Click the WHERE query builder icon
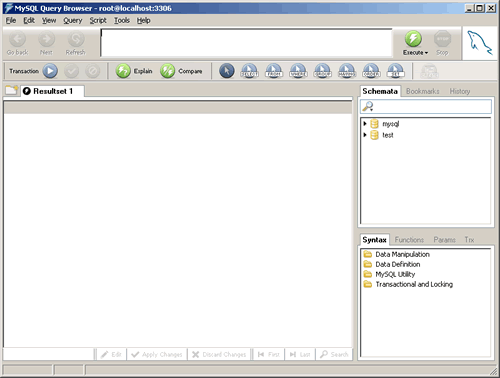The width and height of the screenshot is (500, 378). 298,71
